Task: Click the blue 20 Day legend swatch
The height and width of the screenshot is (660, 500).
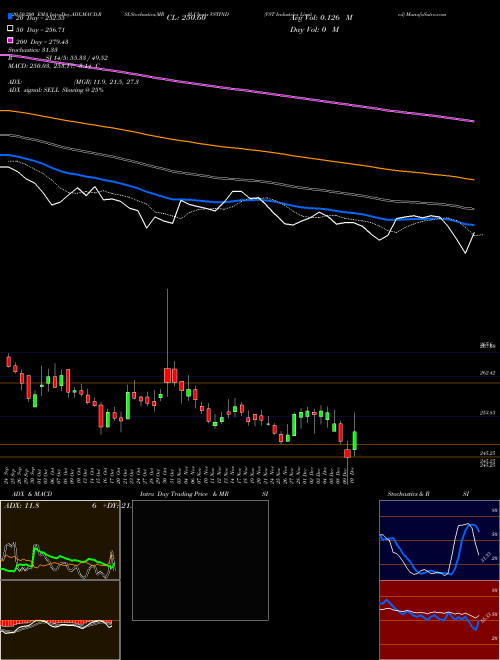Action: pyautogui.click(x=11, y=16)
